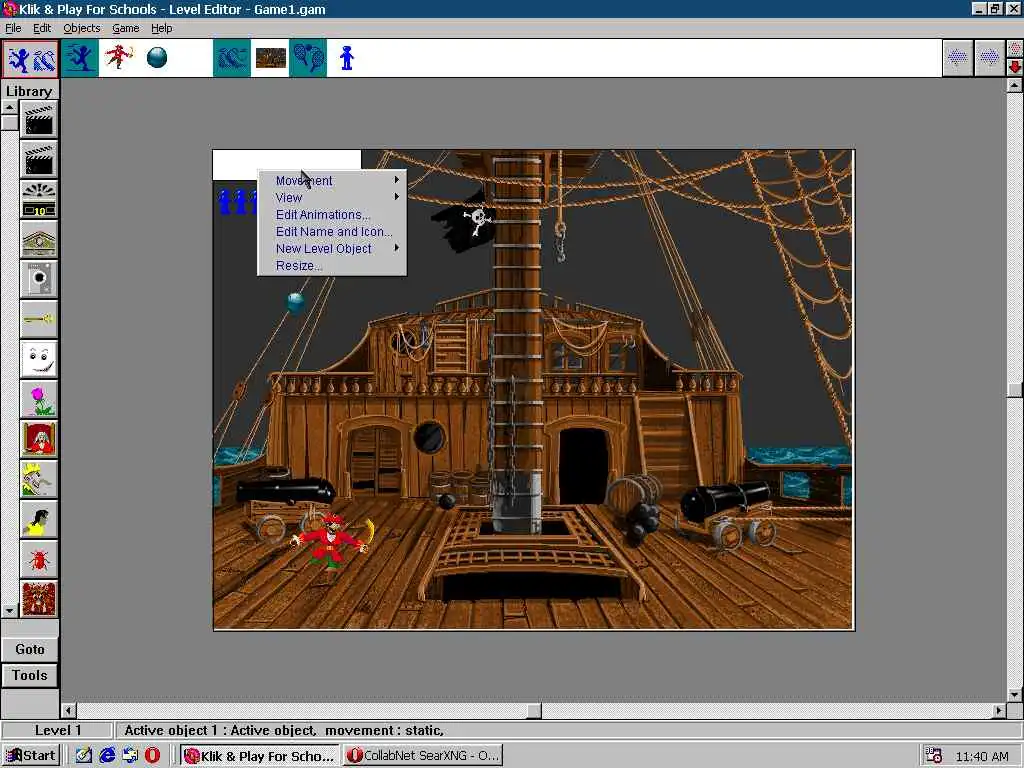The height and width of the screenshot is (768, 1024).
Task: Click the library list up arrow
Action: point(10,107)
